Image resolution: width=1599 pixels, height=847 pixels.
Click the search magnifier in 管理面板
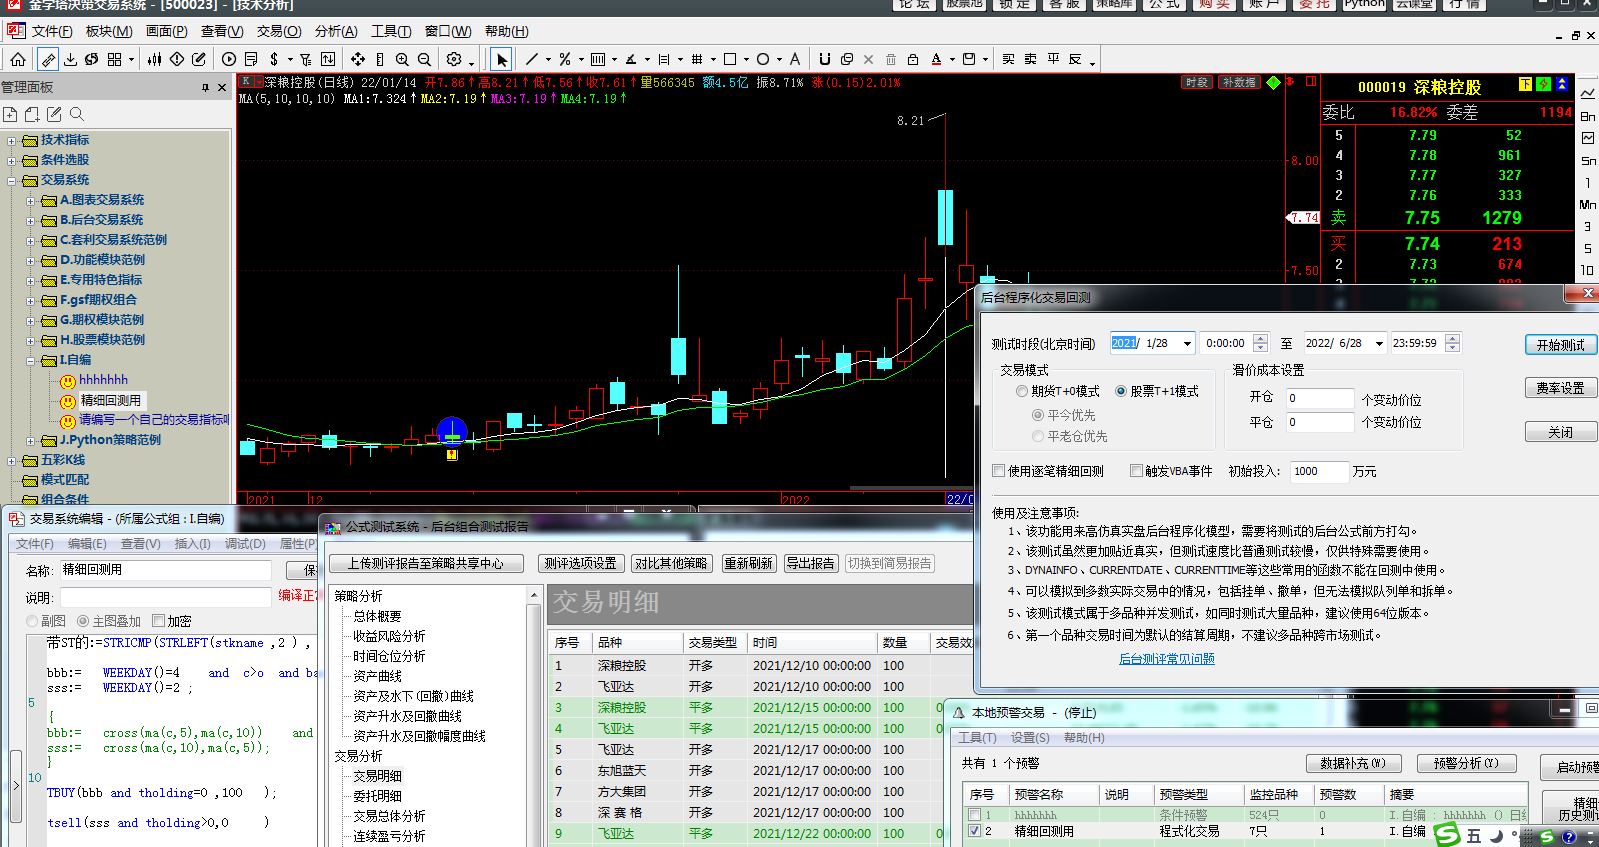[77, 114]
